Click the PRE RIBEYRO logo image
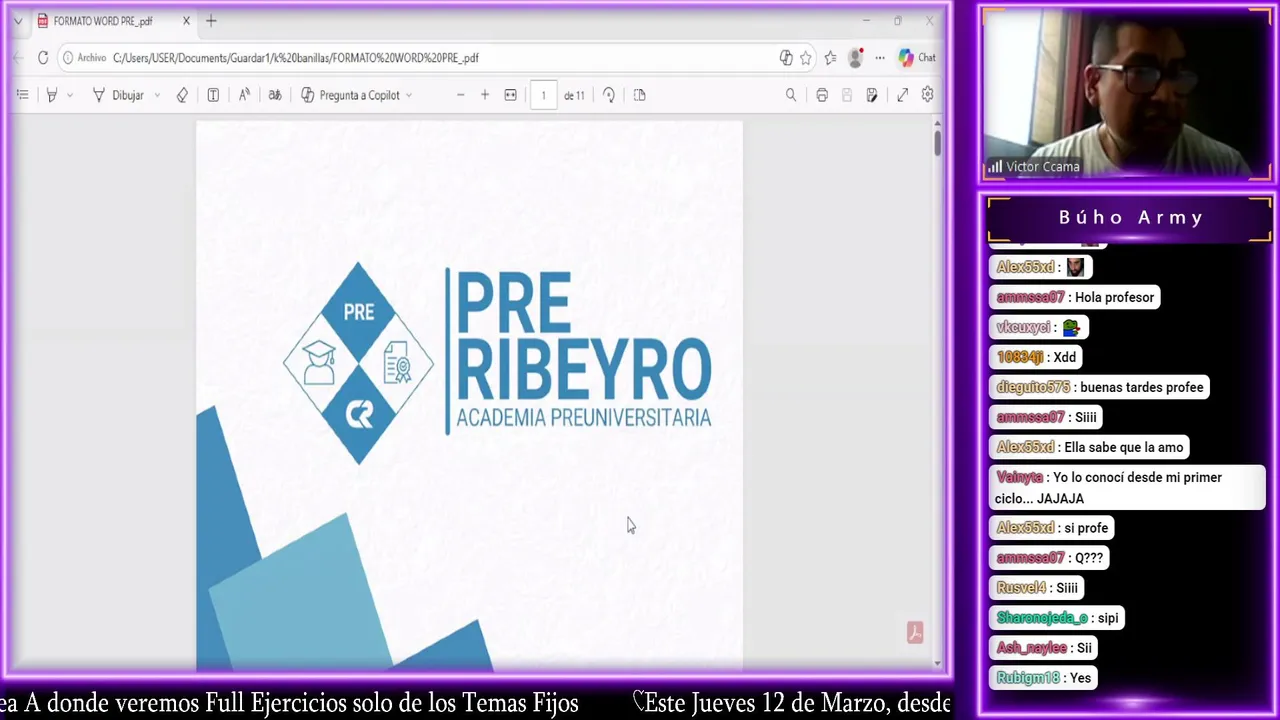1280x720 pixels. coord(497,363)
